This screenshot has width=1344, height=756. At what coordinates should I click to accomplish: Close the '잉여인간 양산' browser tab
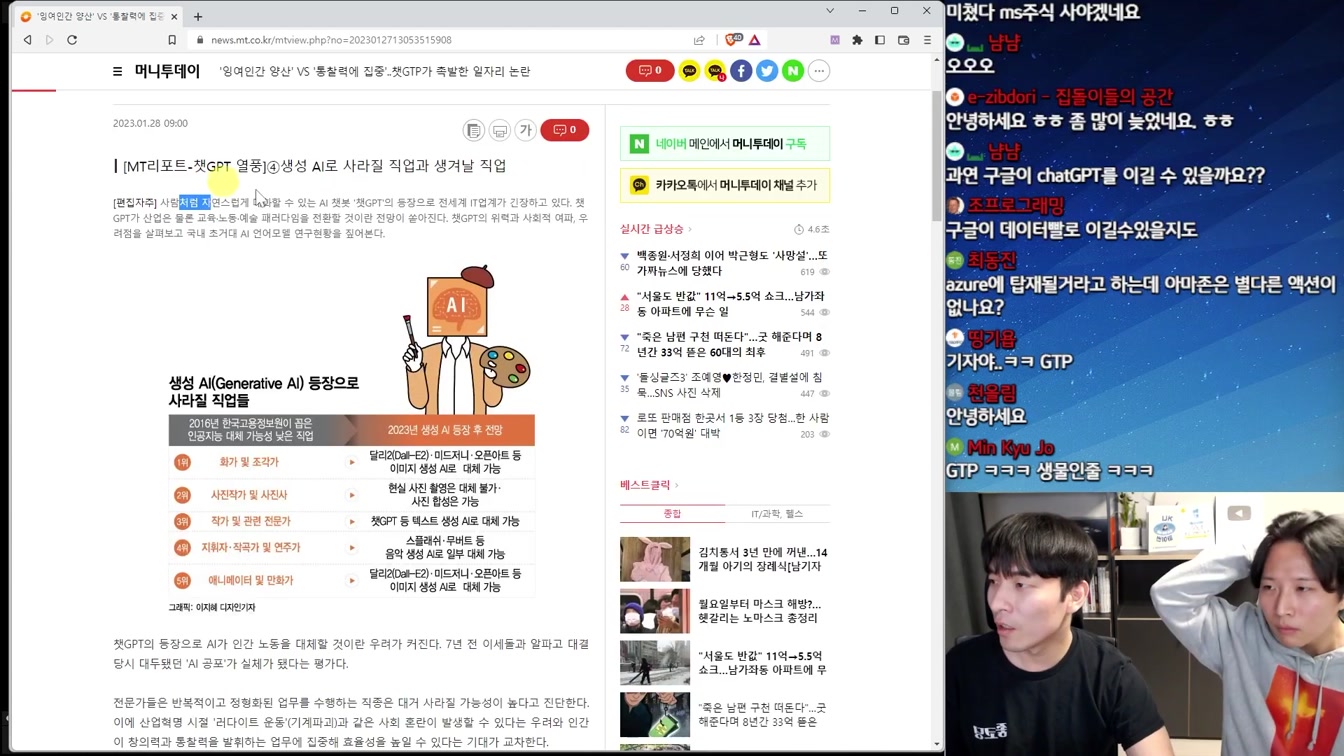(175, 16)
